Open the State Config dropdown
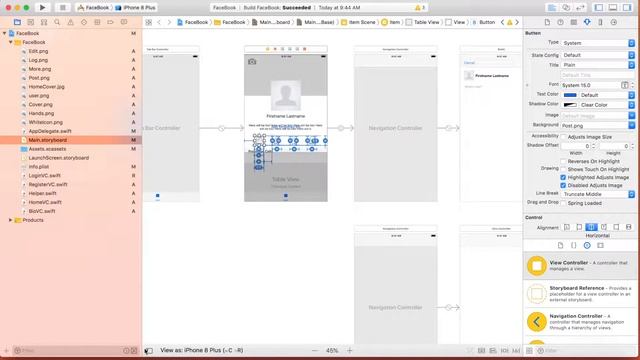 coord(598,55)
